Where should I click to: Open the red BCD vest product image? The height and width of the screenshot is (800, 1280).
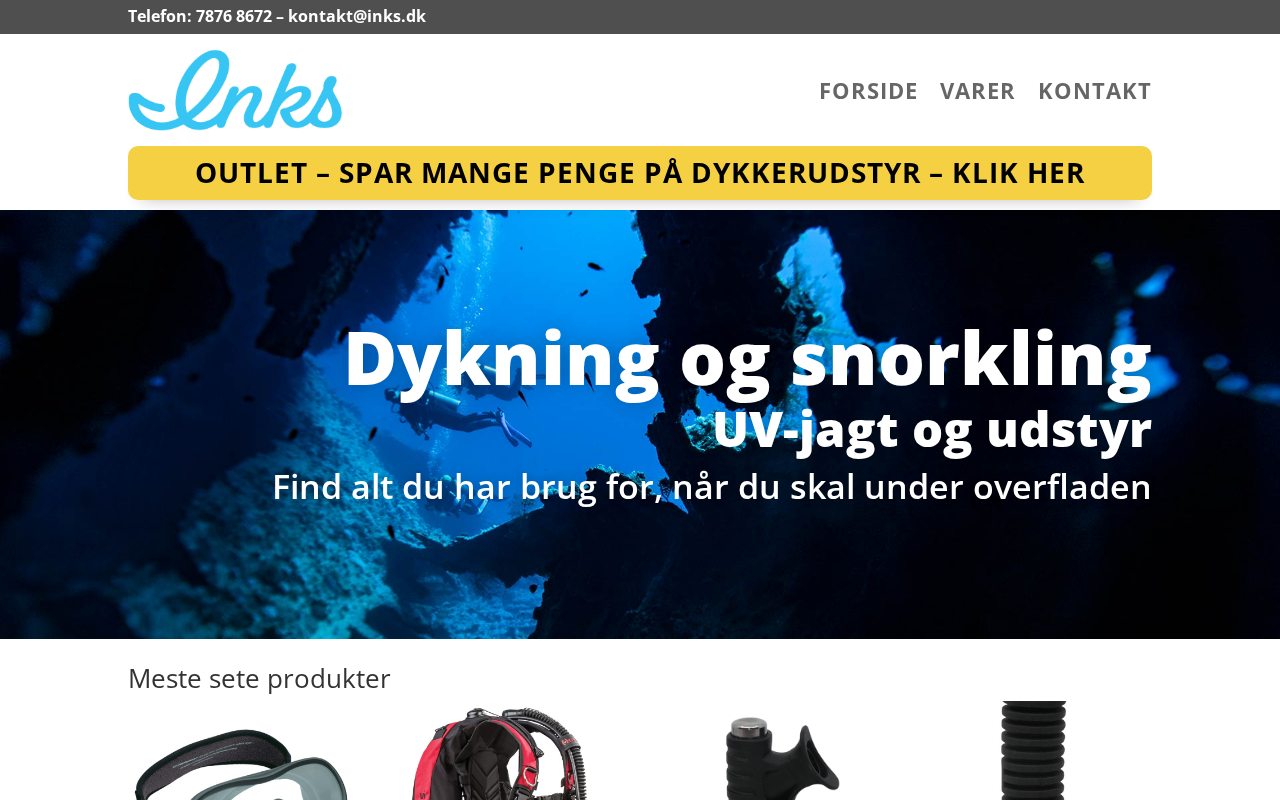pos(499,752)
